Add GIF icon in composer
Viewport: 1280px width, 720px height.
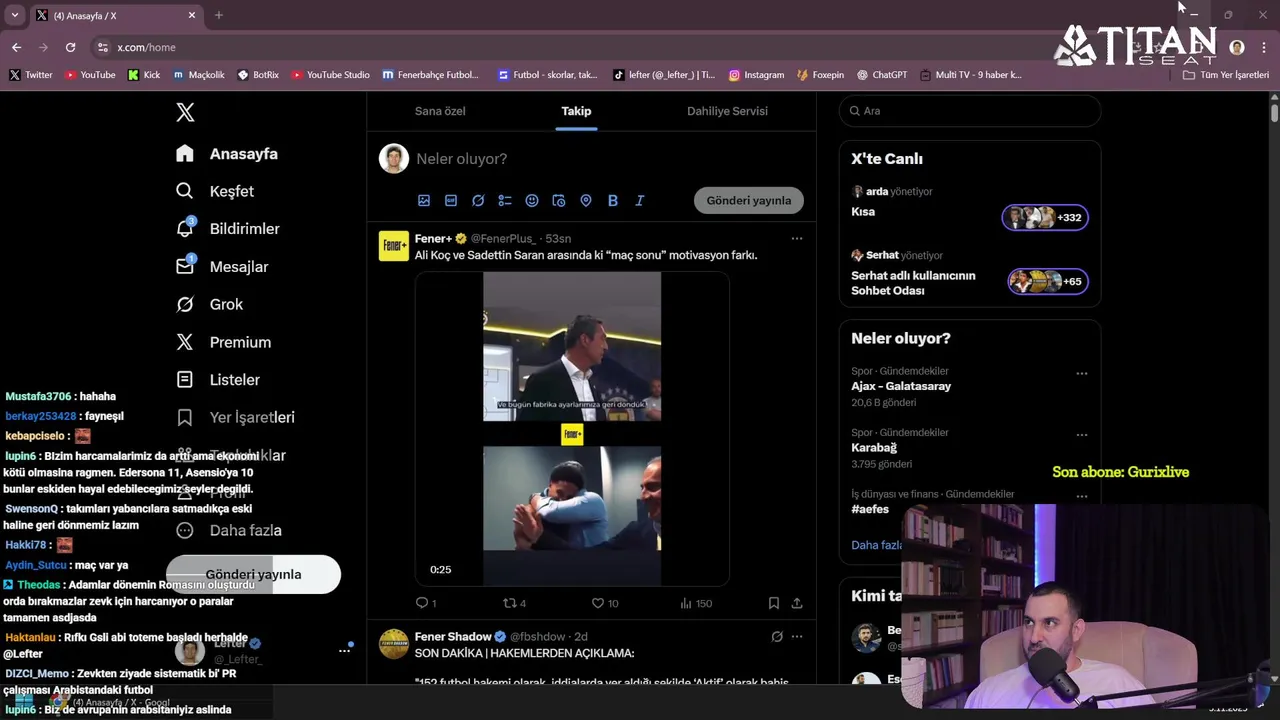click(x=451, y=201)
